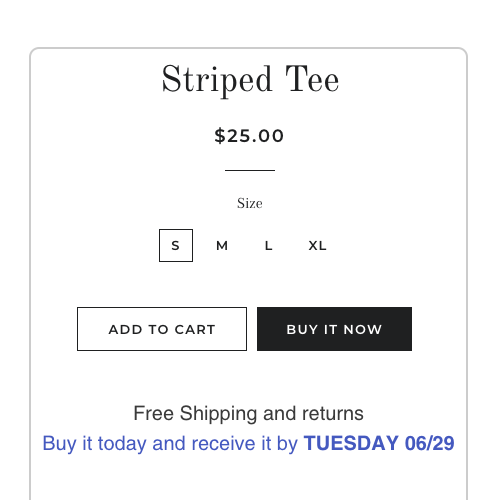The height and width of the screenshot is (500, 500).
Task: Click the bold TUESDAY 06/29 delivery date
Action: click(379, 443)
